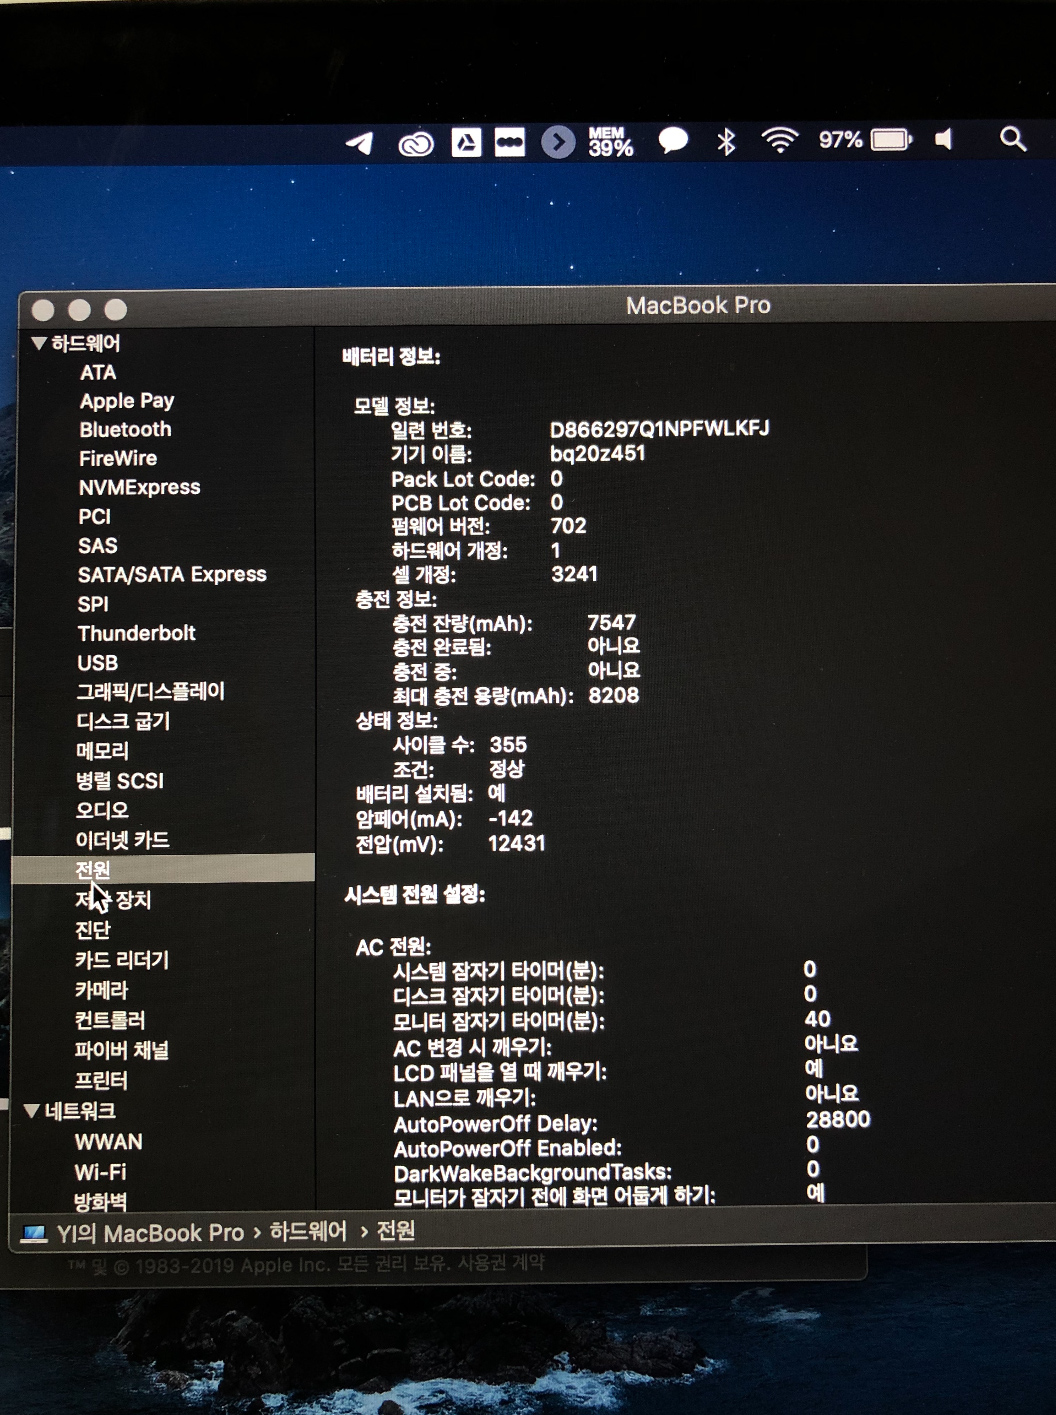Open the Creative Cloud menu bar icon
This screenshot has width=1056, height=1415.
click(415, 145)
